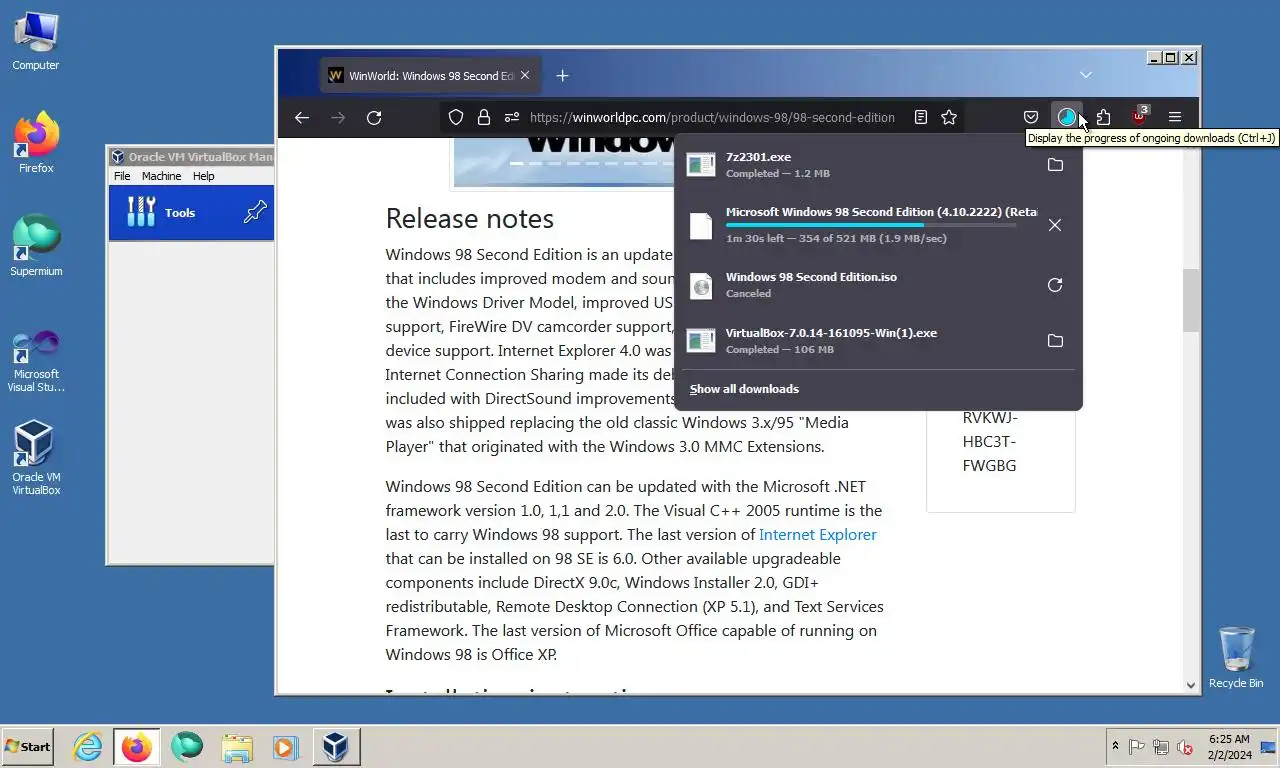The width and height of the screenshot is (1280, 768).
Task: Click the downloads progress toolbar button
Action: (1067, 117)
